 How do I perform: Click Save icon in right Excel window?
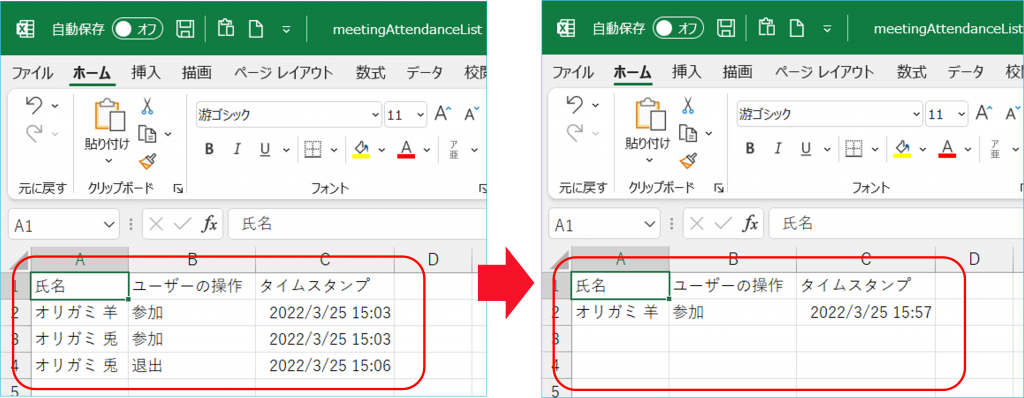click(x=727, y=29)
